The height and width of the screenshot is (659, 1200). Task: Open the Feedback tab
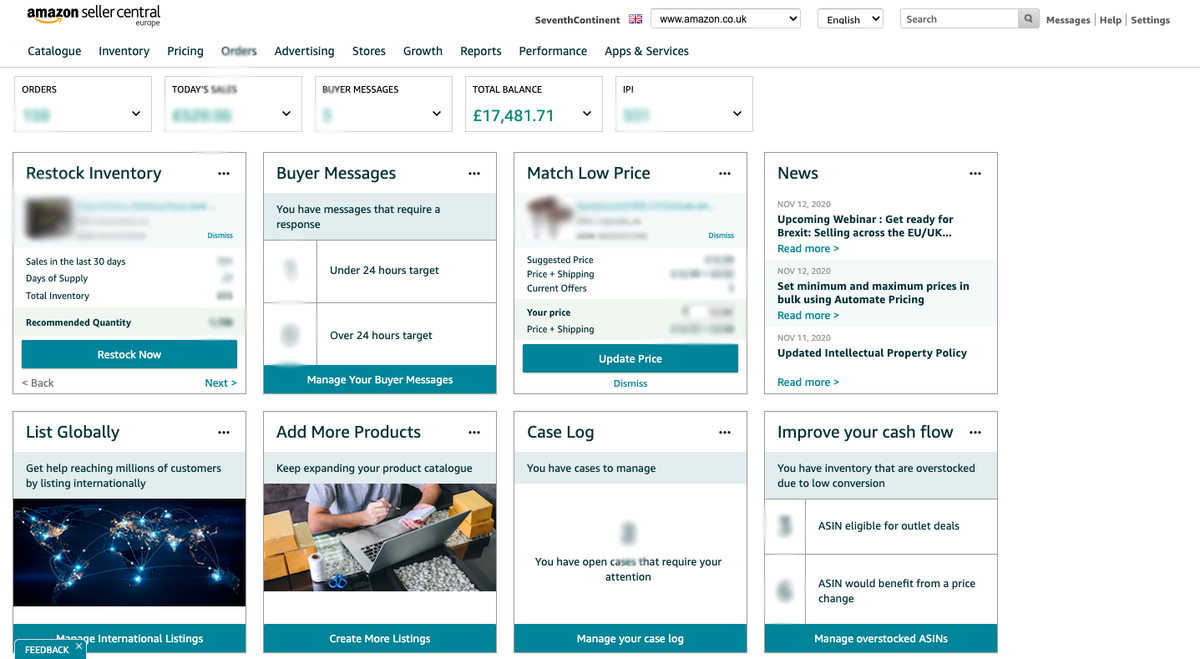46,650
